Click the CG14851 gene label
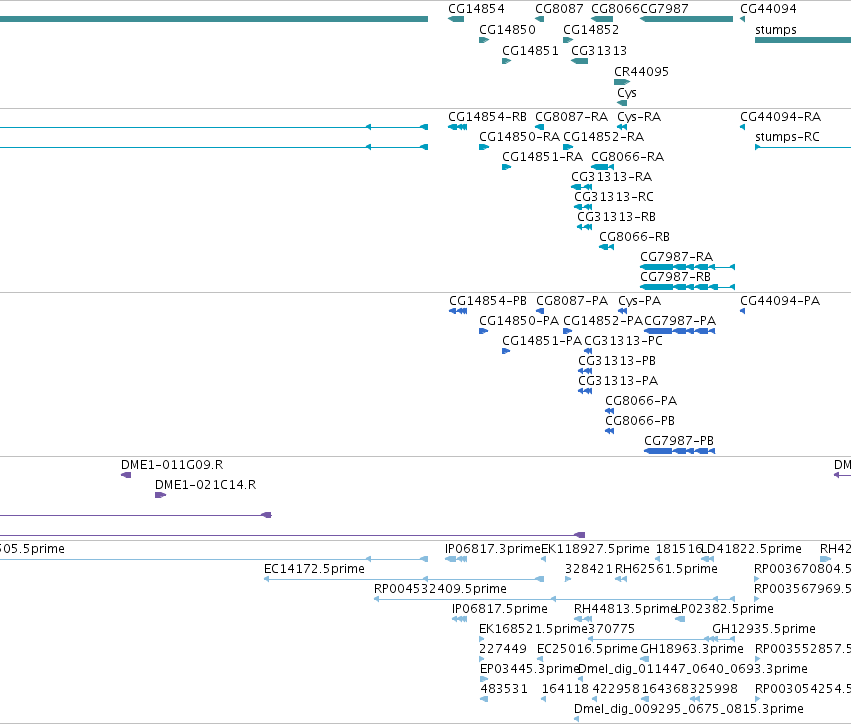This screenshot has width=851, height=724. click(x=530, y=51)
